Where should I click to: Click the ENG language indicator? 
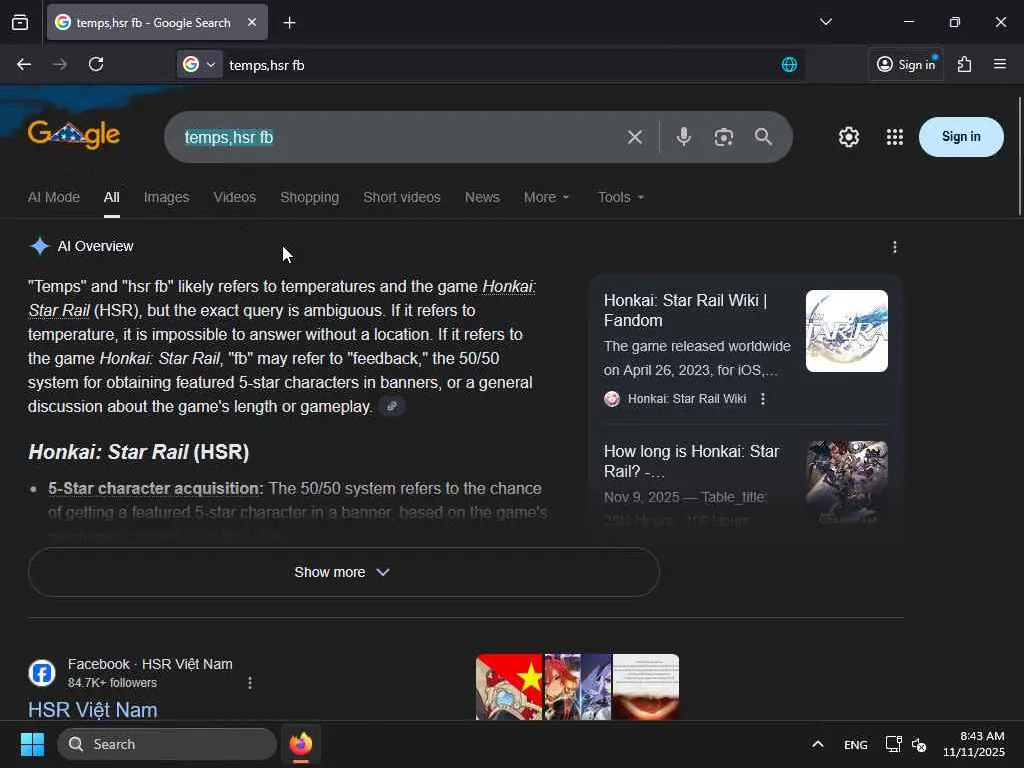(856, 744)
